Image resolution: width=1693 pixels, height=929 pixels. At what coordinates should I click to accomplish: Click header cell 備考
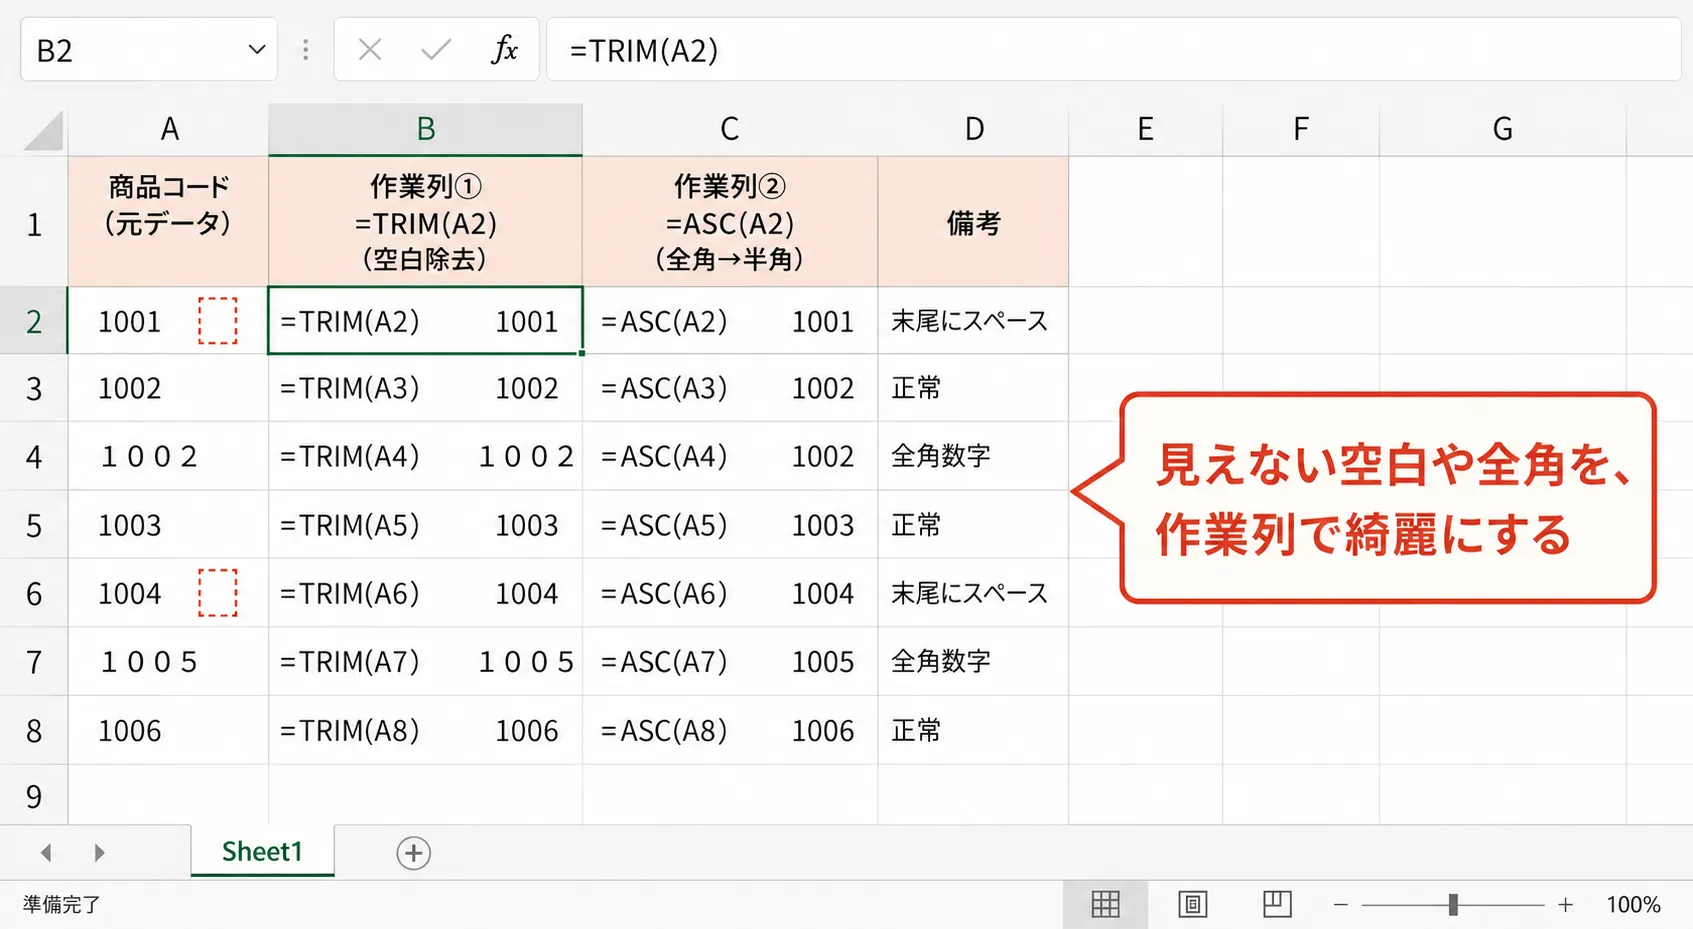pyautogui.click(x=973, y=222)
